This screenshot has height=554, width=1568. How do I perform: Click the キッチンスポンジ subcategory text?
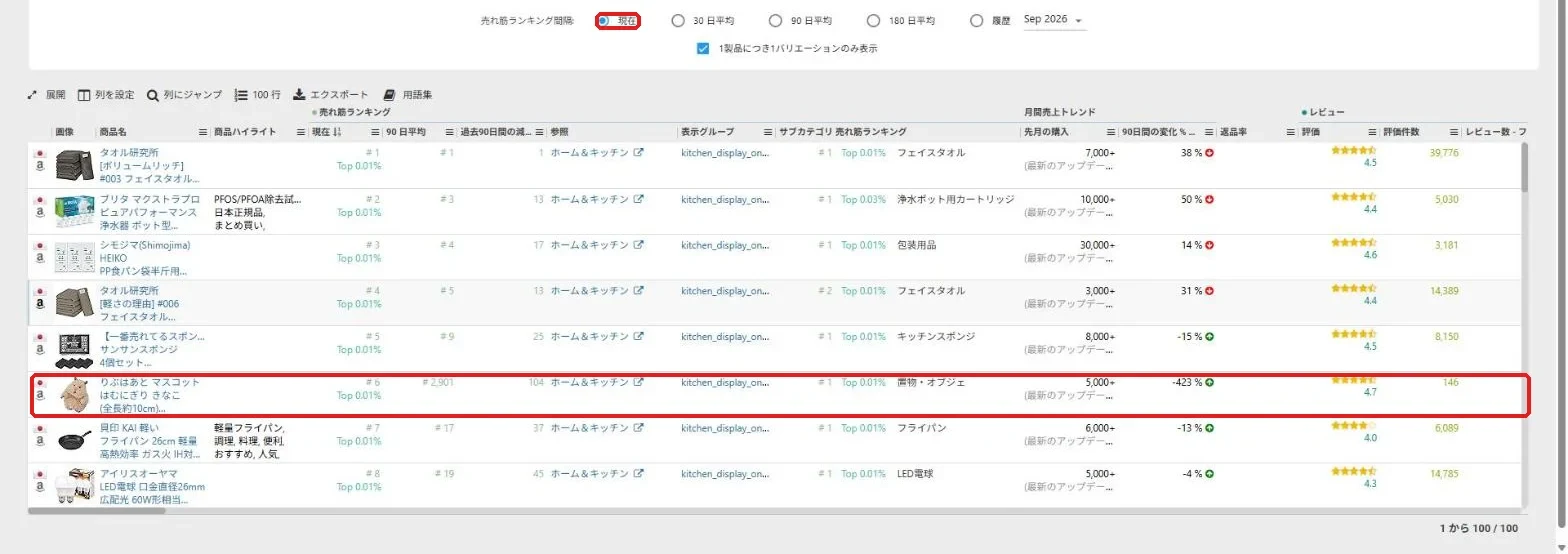[x=936, y=336]
